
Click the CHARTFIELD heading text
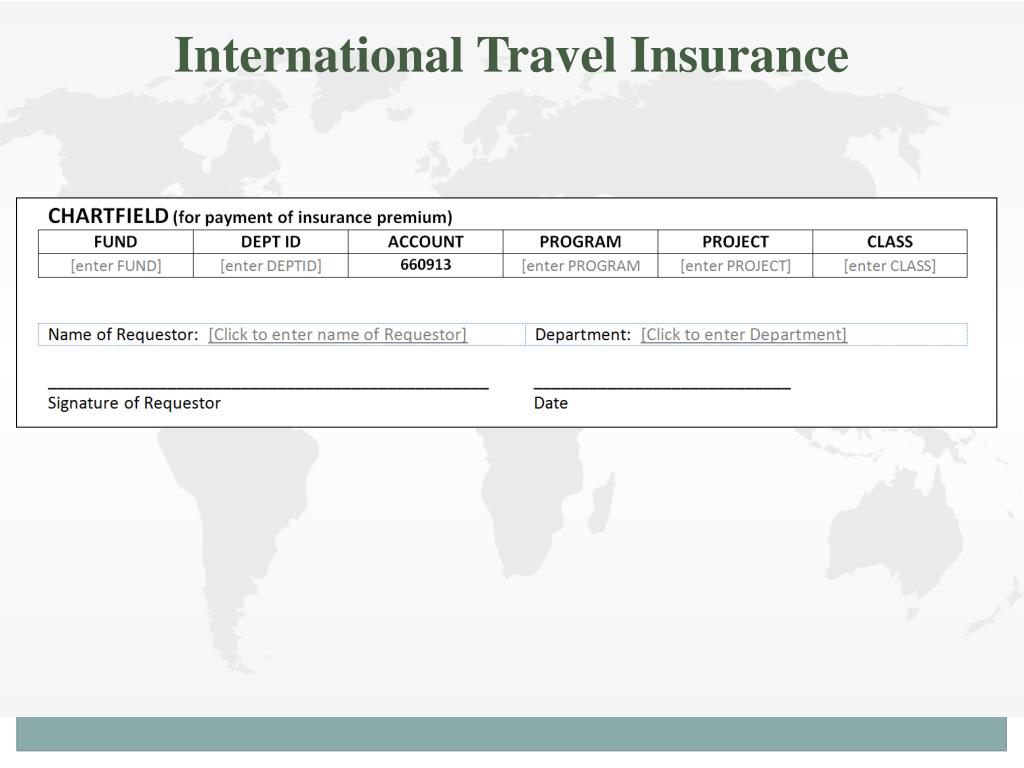coord(108,216)
